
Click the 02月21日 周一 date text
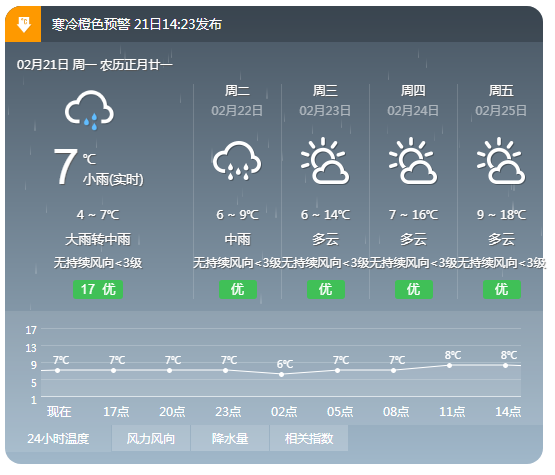pyautogui.click(x=56, y=65)
